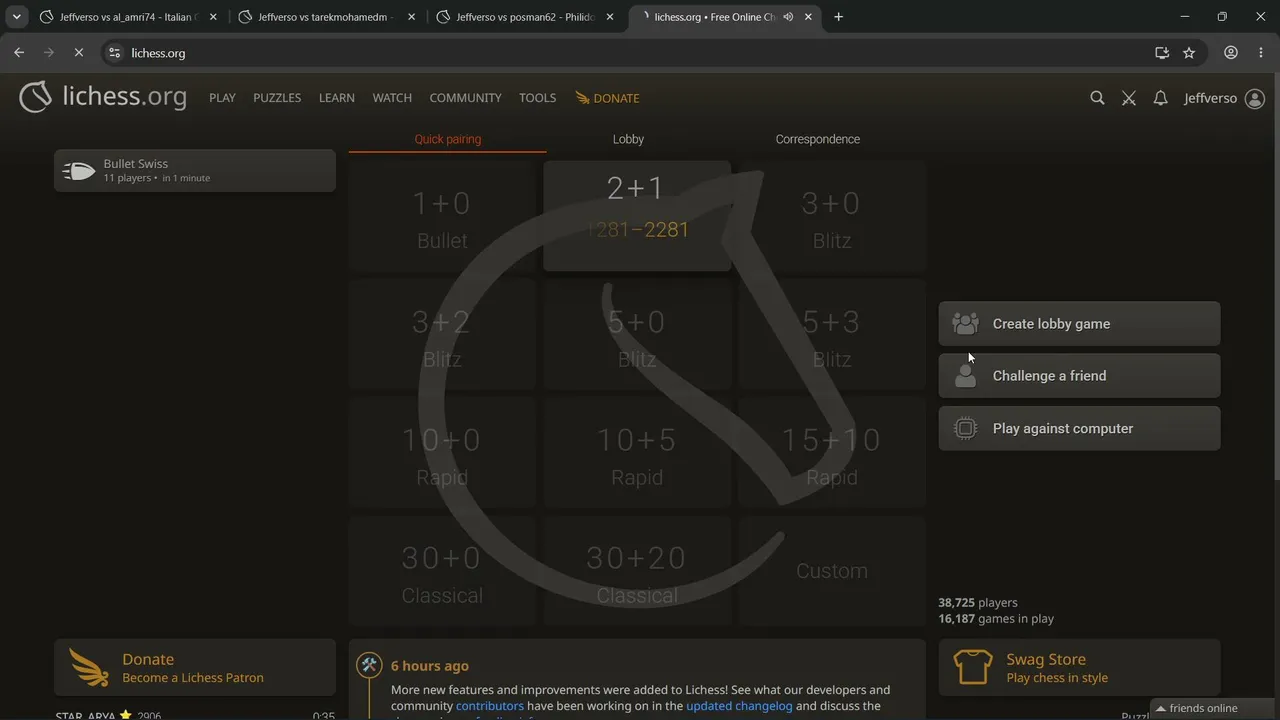Select 15+10 Rapid pairing

pyautogui.click(x=832, y=452)
